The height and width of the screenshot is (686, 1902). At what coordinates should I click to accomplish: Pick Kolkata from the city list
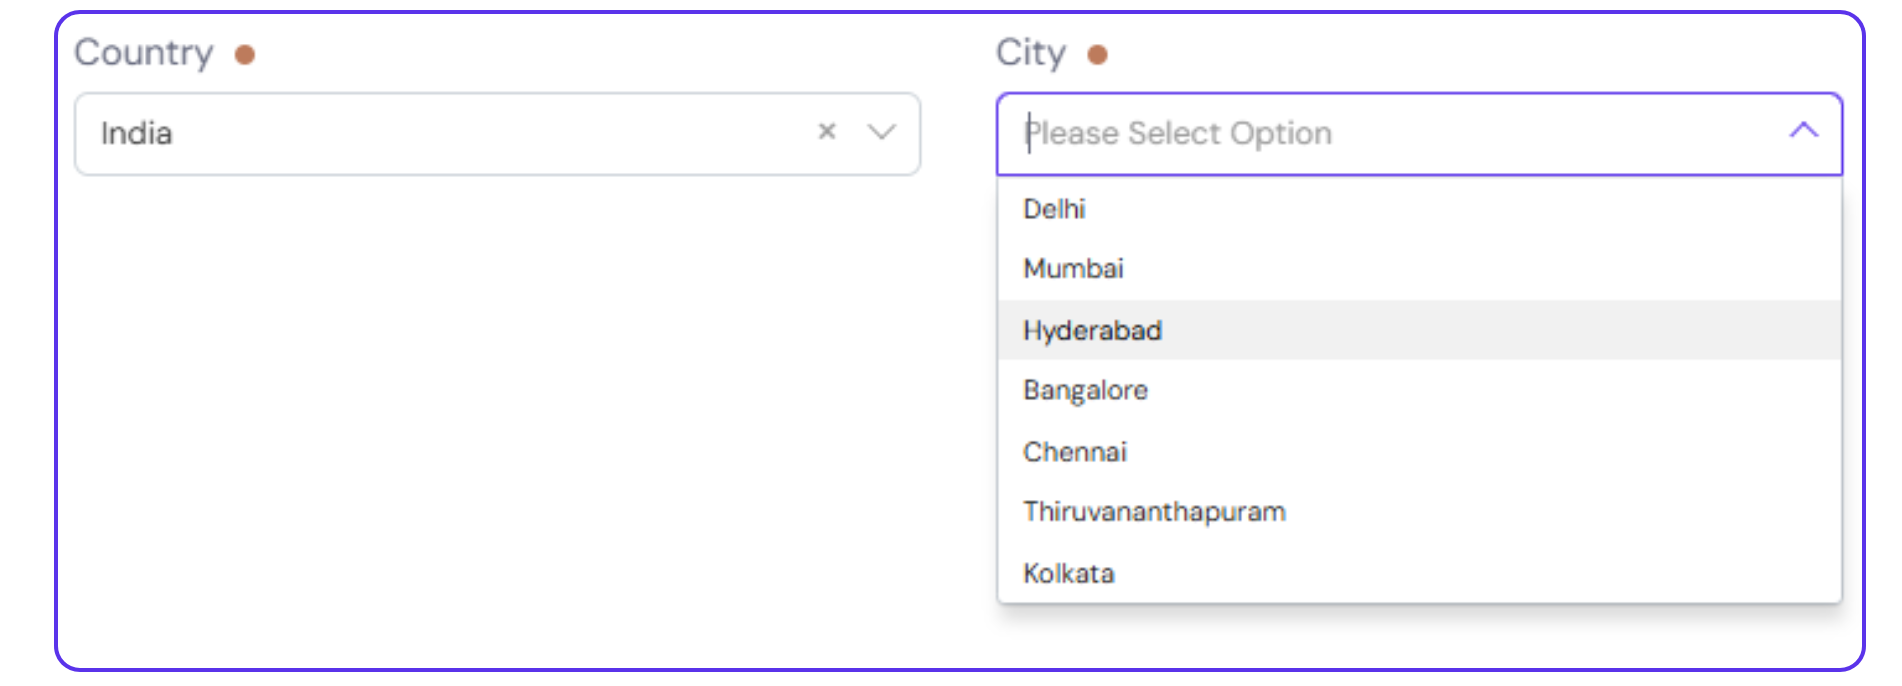(1068, 574)
